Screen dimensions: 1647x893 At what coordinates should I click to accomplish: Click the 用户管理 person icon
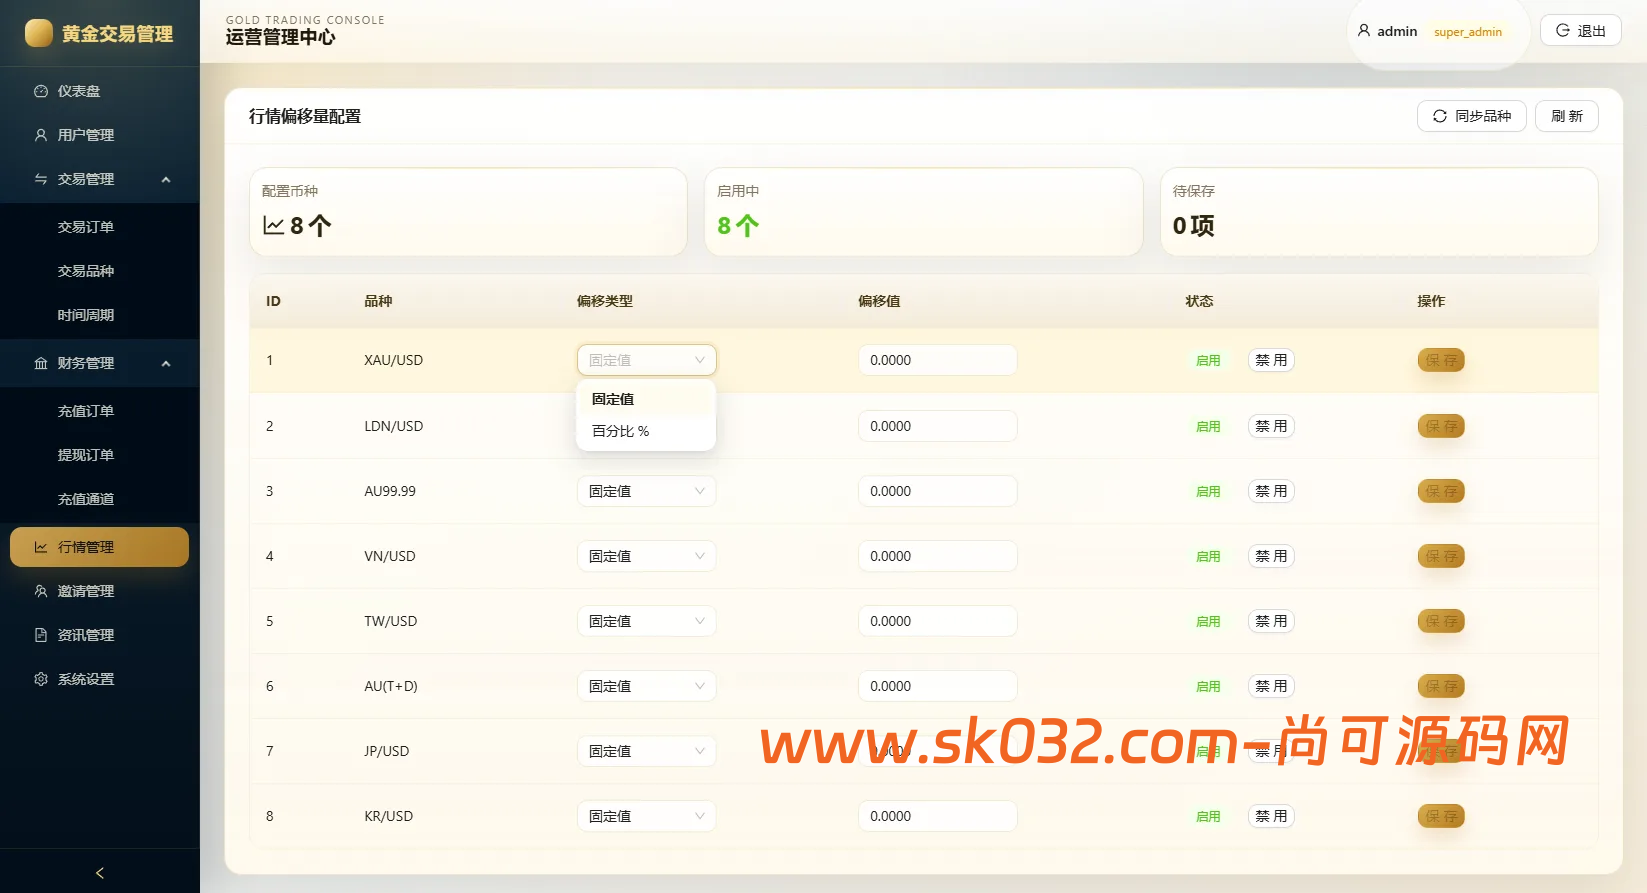tap(41, 135)
